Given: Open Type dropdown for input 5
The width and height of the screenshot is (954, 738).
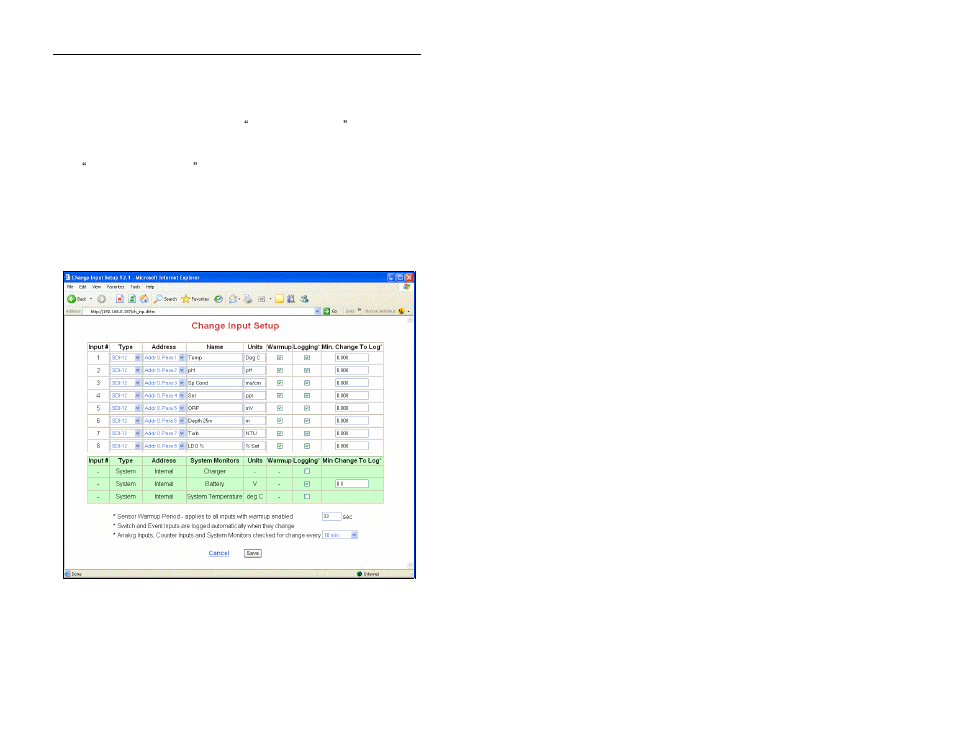Looking at the screenshot, I should (125, 408).
